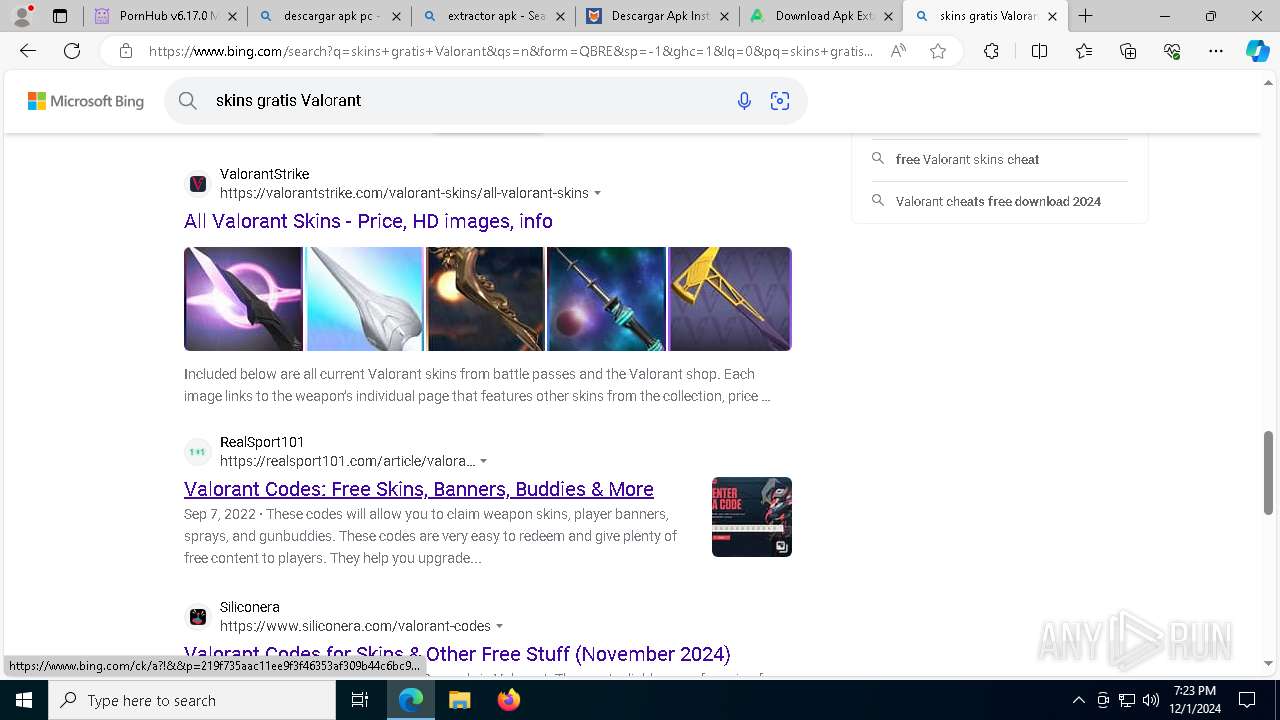Image resolution: width=1280 pixels, height=720 pixels.
Task: Click the Microsoft Bing logo
Action: (86, 101)
